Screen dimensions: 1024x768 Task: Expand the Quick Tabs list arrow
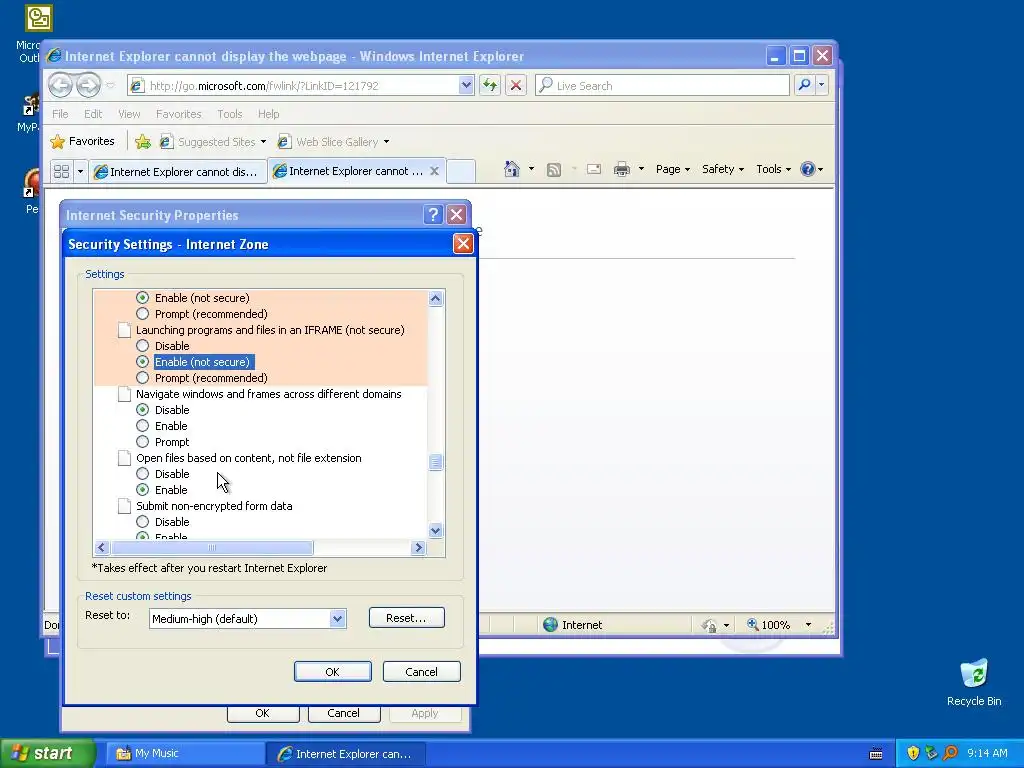80,171
